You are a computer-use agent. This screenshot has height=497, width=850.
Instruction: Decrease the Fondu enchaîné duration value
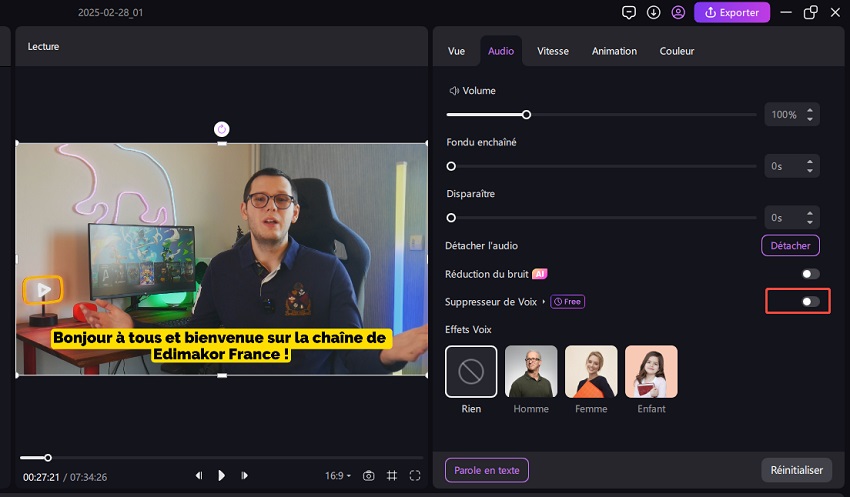click(809, 171)
